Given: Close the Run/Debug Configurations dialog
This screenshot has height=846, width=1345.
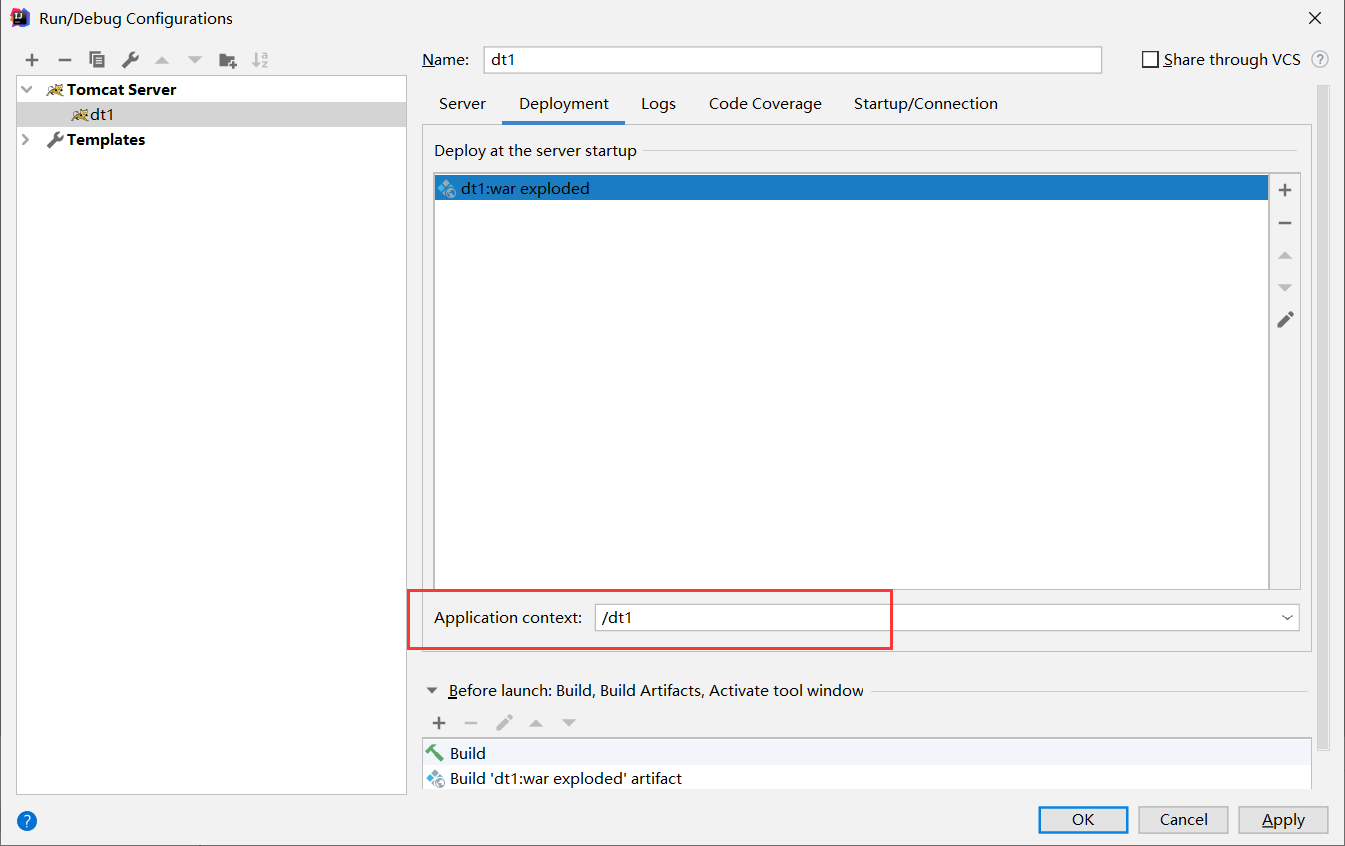Looking at the screenshot, I should 1314,18.
